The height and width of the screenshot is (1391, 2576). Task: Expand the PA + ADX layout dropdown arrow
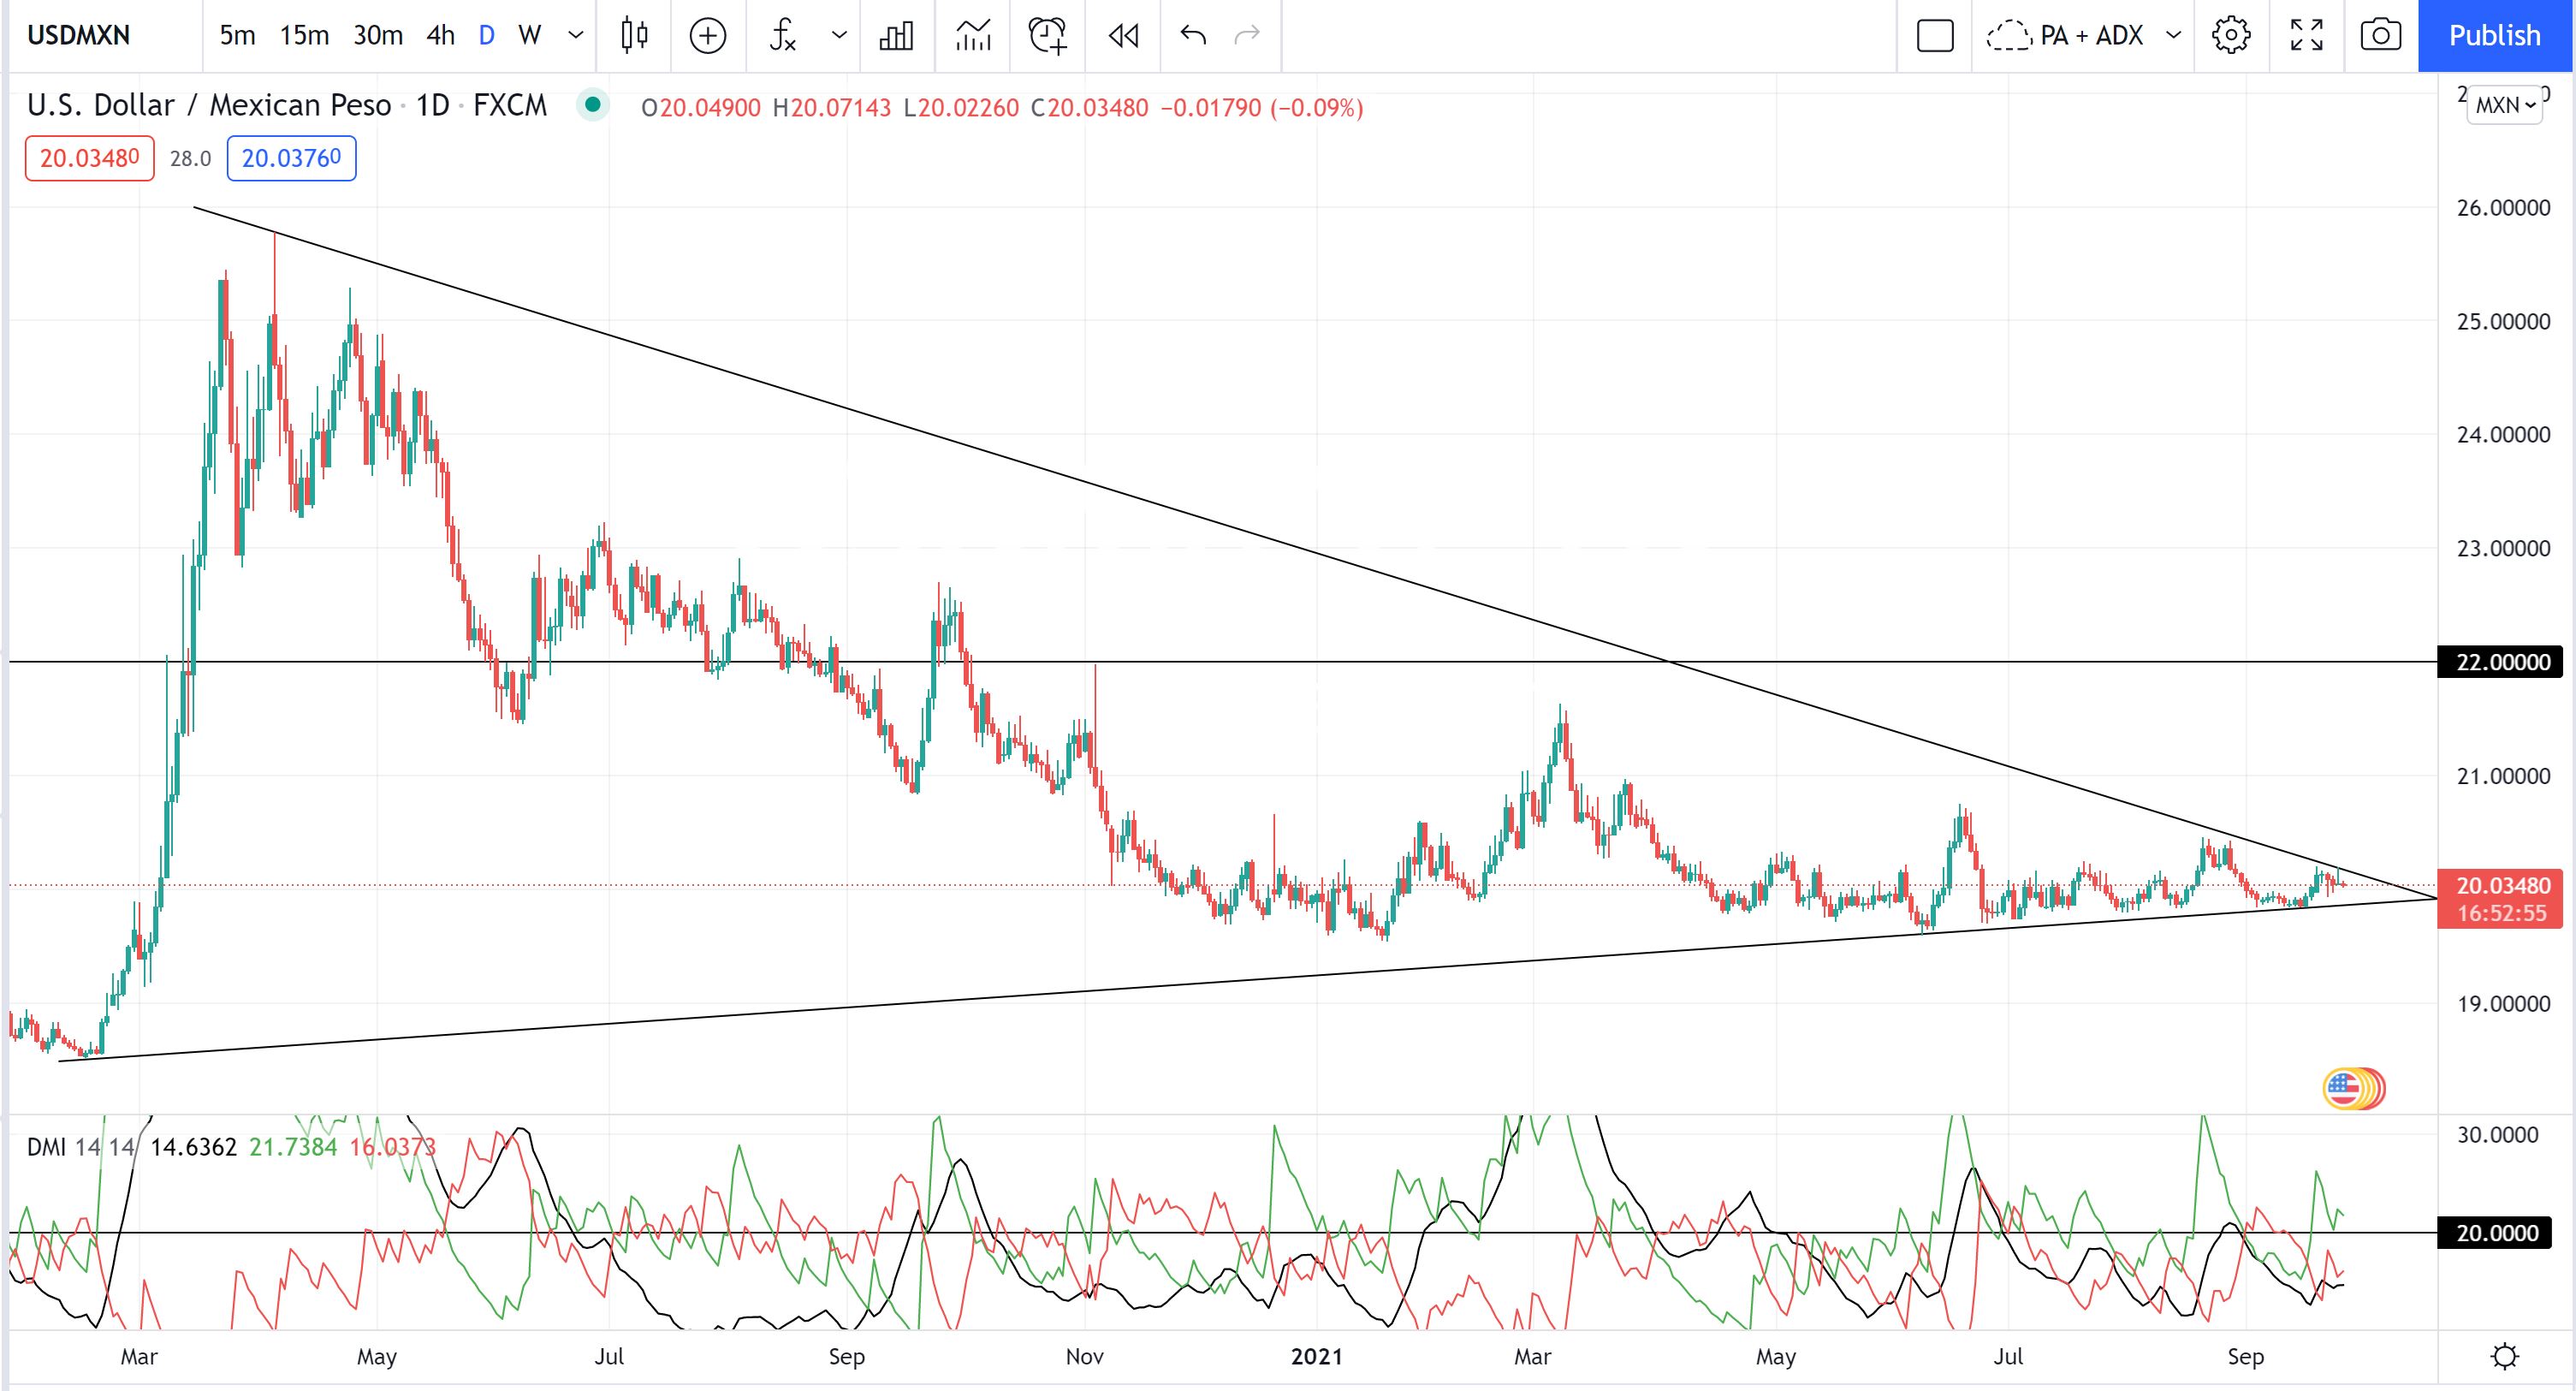click(x=2173, y=35)
